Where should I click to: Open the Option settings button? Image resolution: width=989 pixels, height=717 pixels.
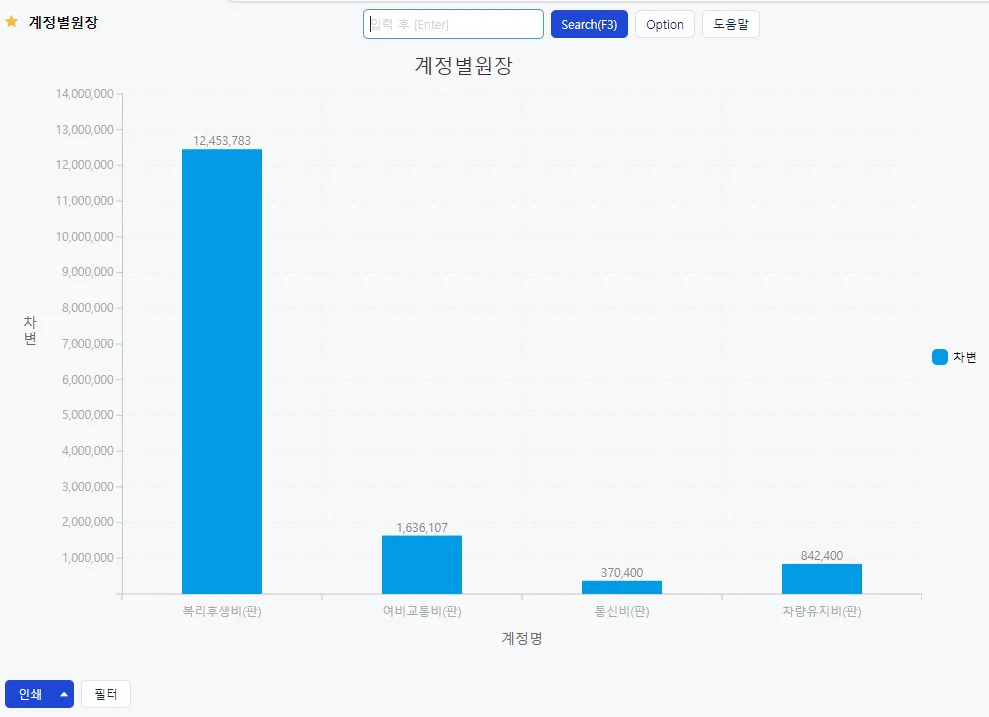[665, 25]
